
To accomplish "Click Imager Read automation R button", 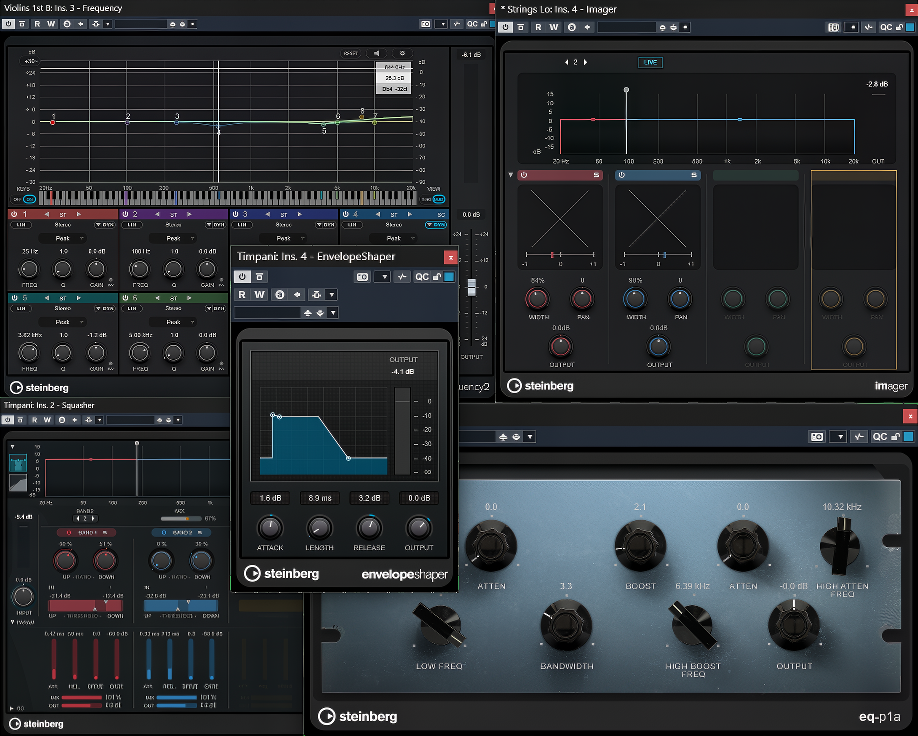I will click(x=538, y=27).
